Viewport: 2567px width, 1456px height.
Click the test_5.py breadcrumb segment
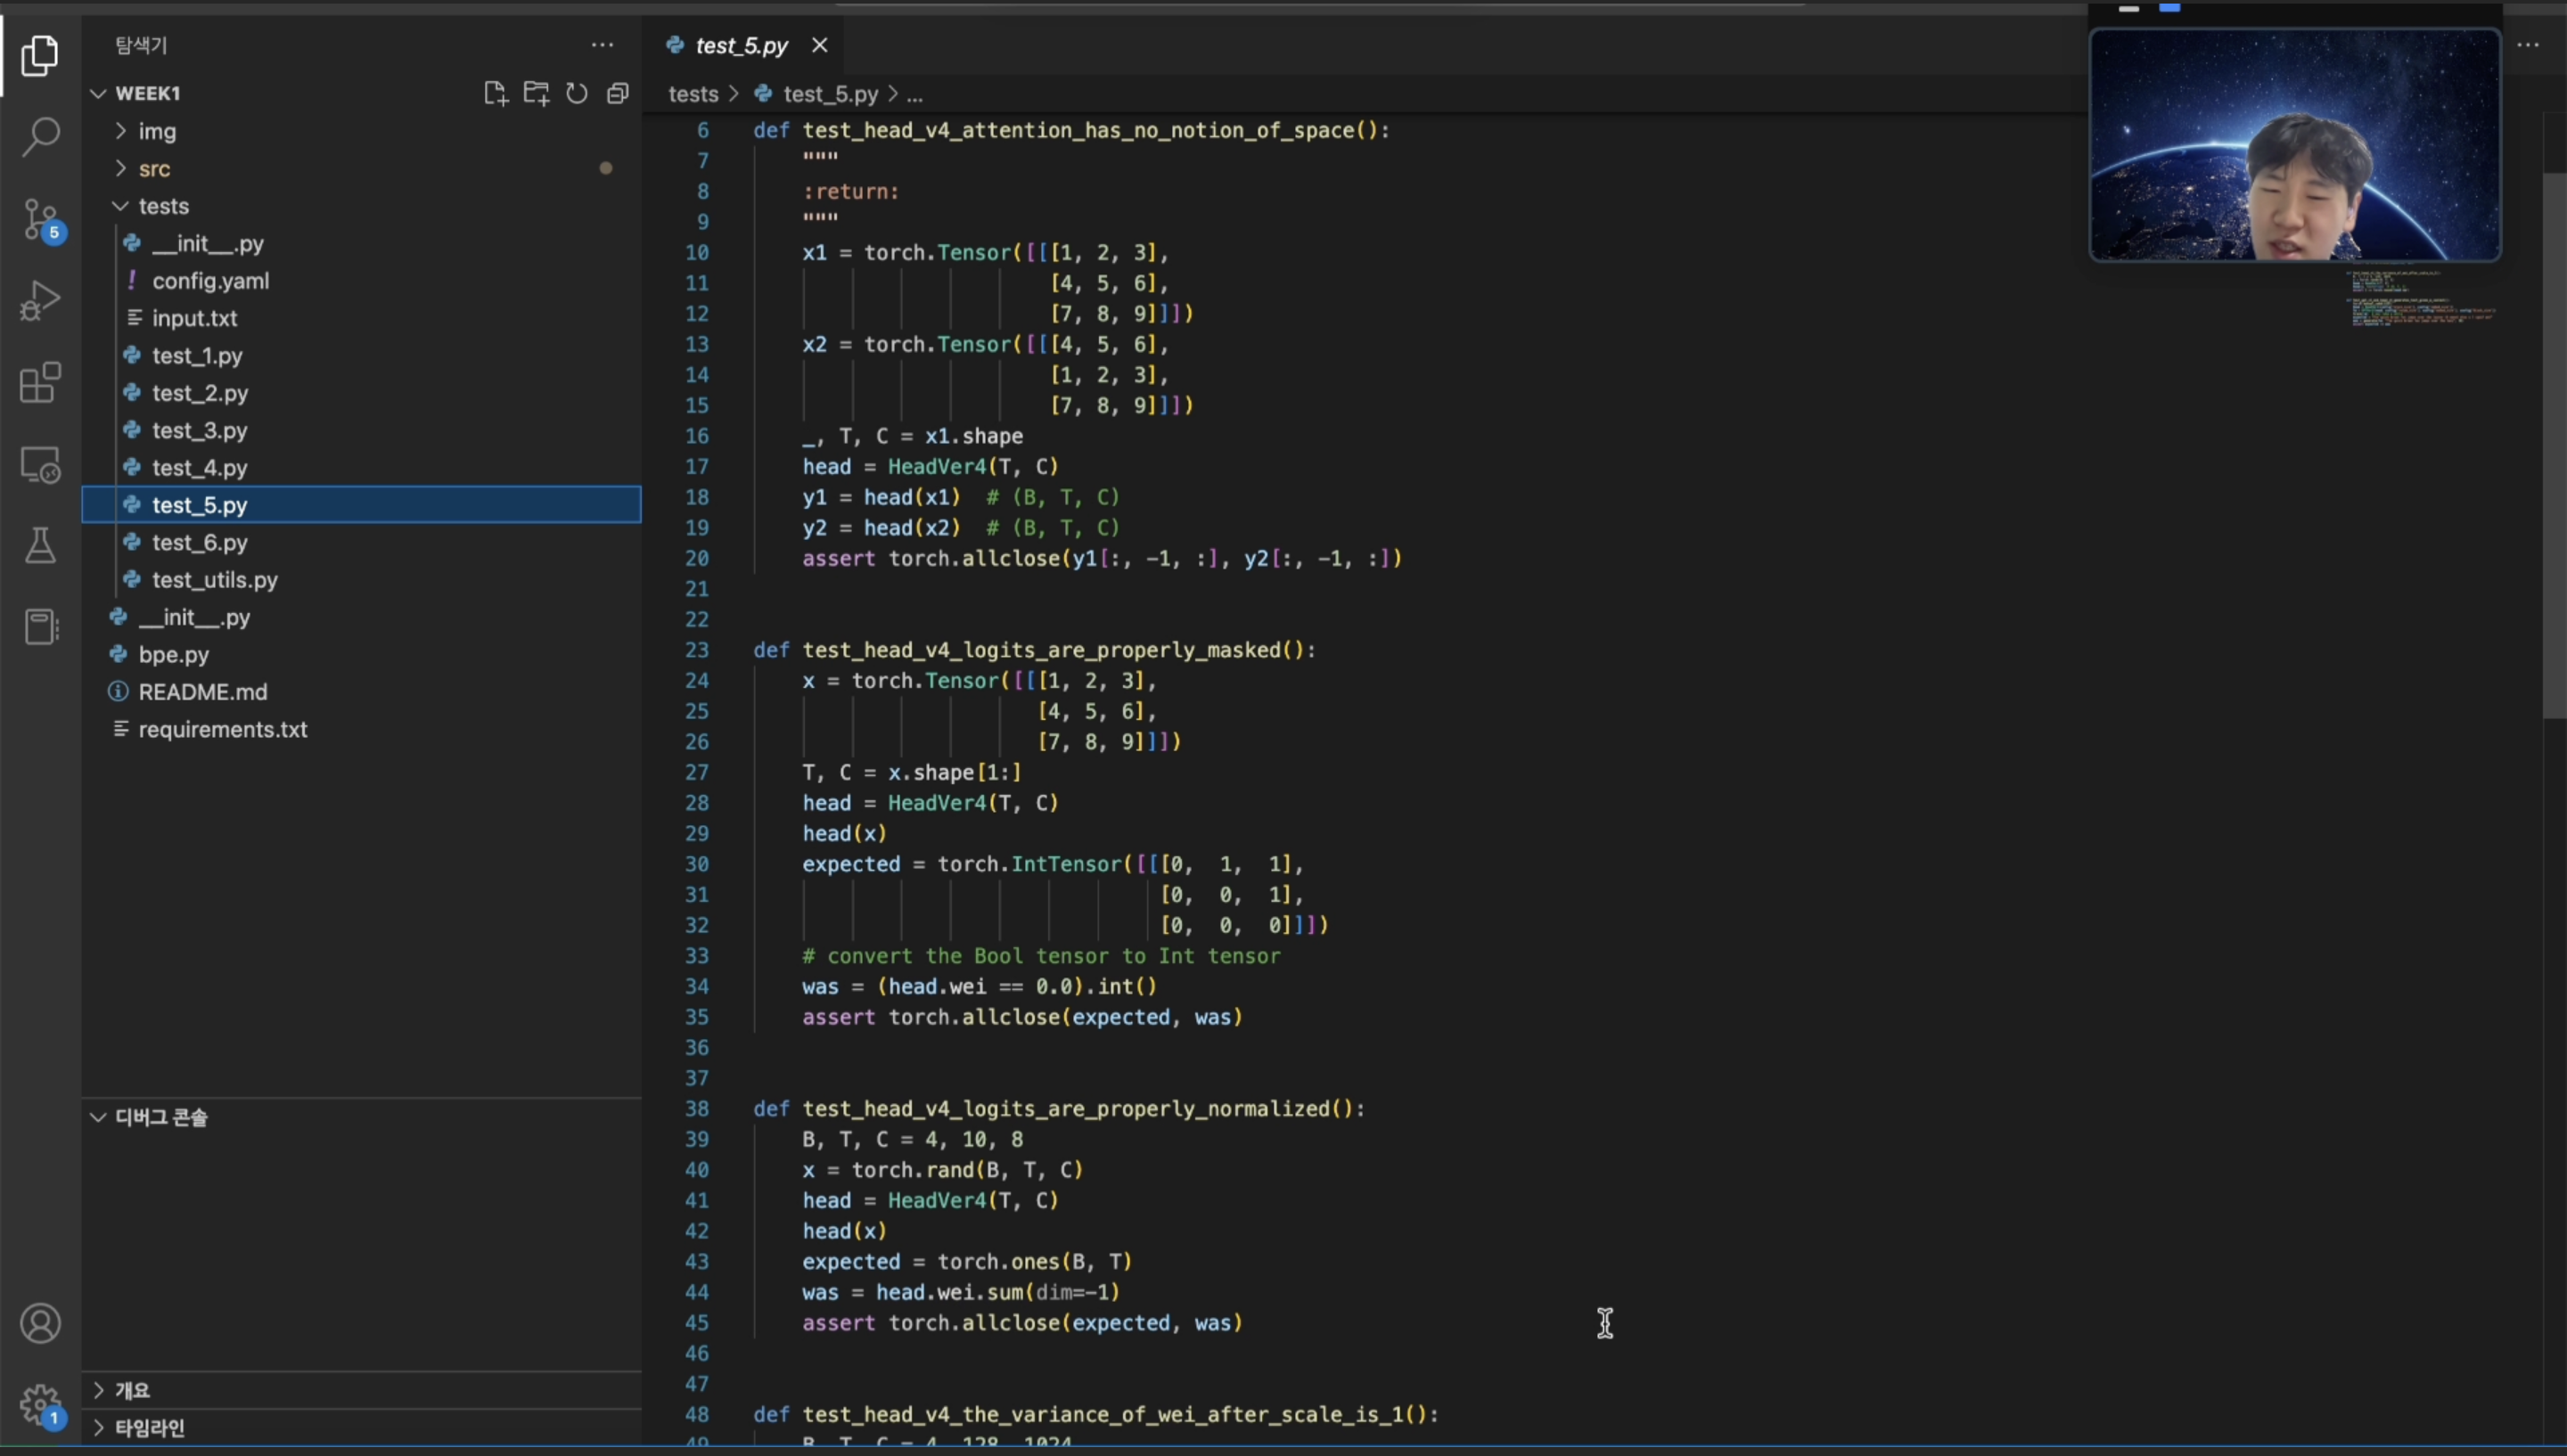point(830,94)
